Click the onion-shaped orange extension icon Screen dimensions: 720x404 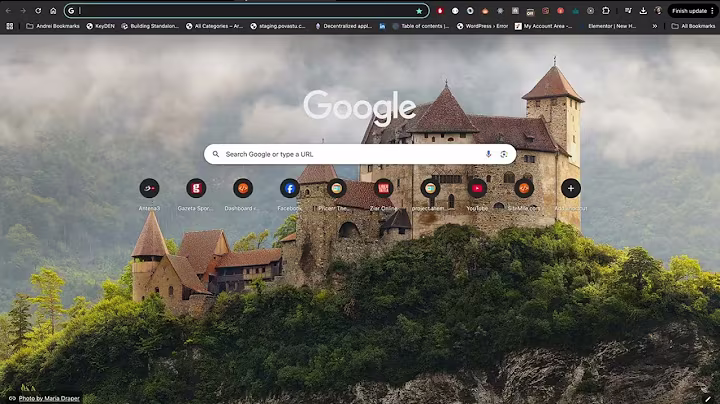(485, 11)
